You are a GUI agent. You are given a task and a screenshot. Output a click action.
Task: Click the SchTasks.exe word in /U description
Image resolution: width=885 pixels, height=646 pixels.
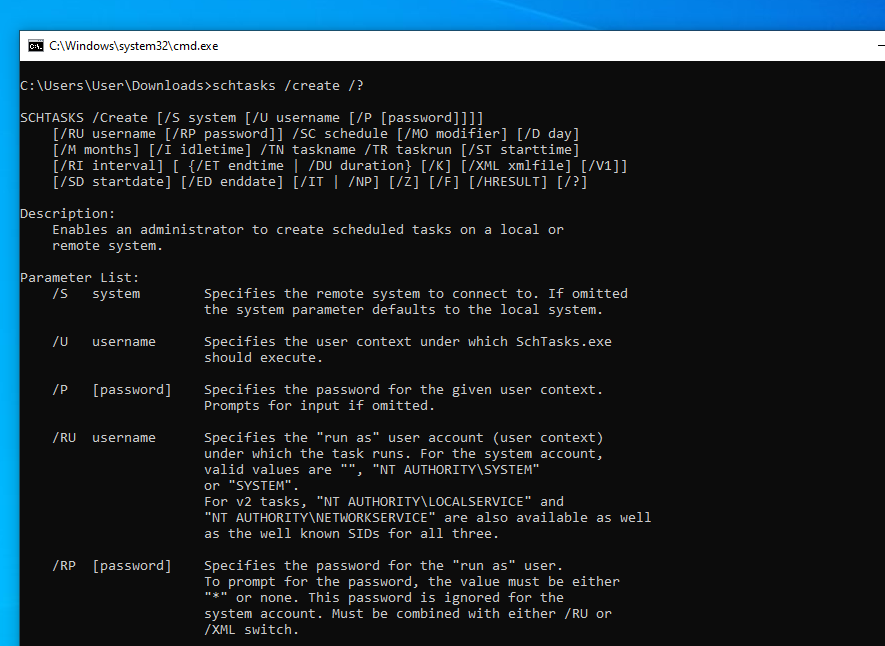(x=564, y=342)
